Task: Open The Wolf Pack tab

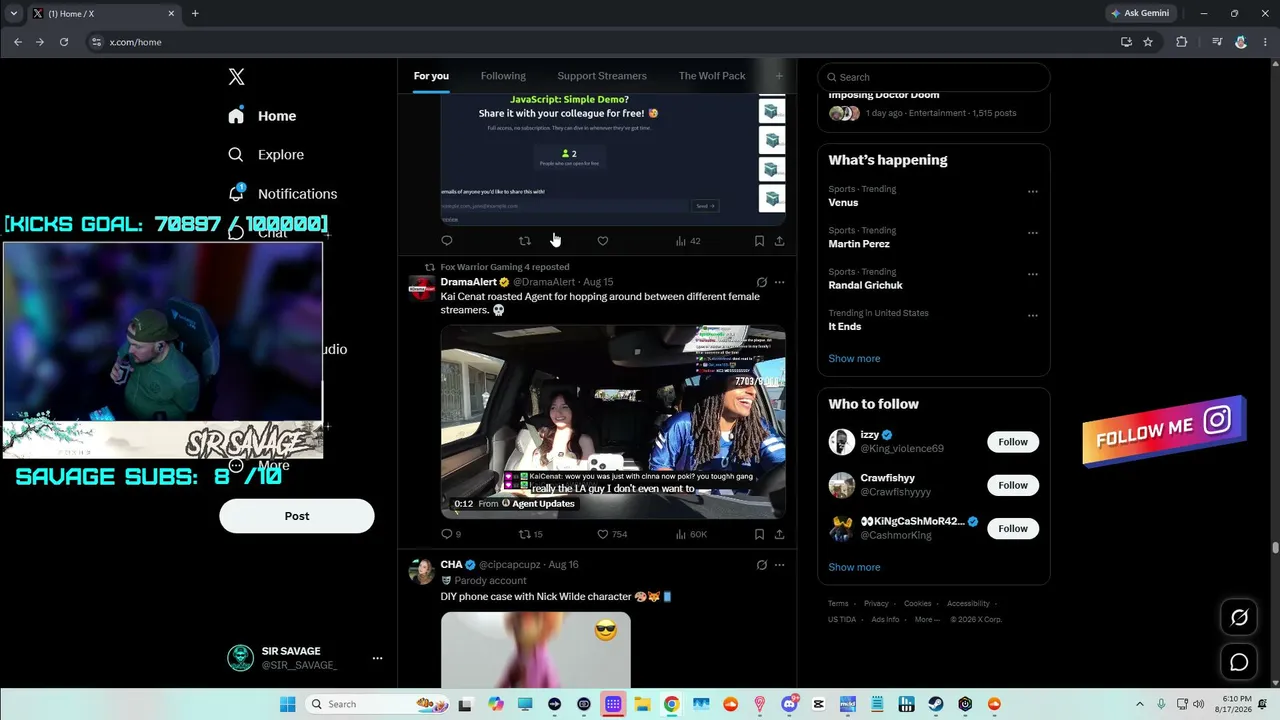Action: click(x=712, y=76)
